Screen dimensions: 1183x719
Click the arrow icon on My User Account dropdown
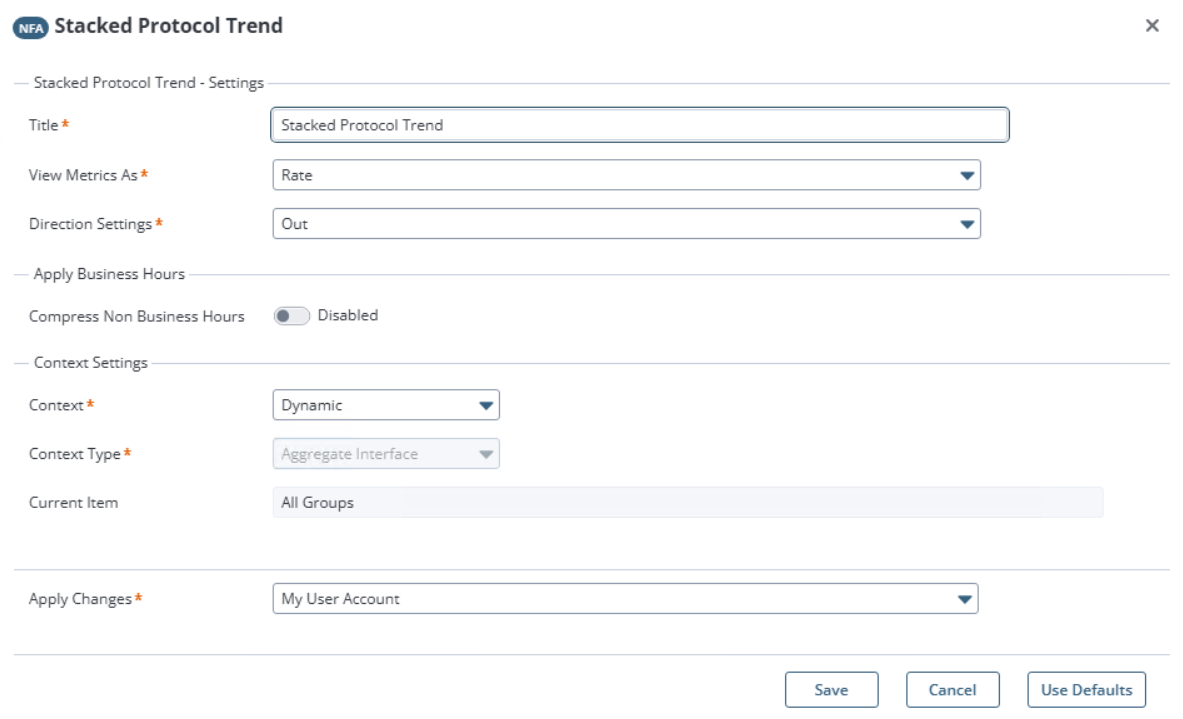pos(964,600)
